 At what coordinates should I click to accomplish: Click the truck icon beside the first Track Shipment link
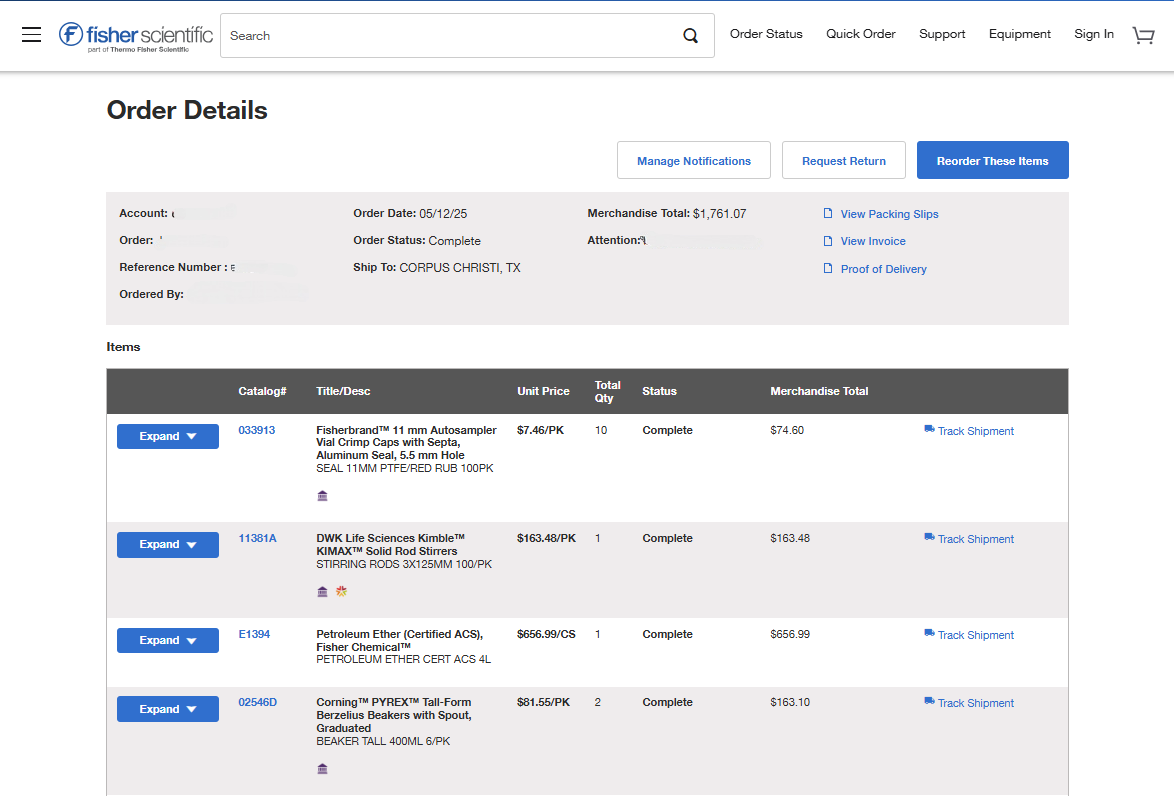[929, 429]
